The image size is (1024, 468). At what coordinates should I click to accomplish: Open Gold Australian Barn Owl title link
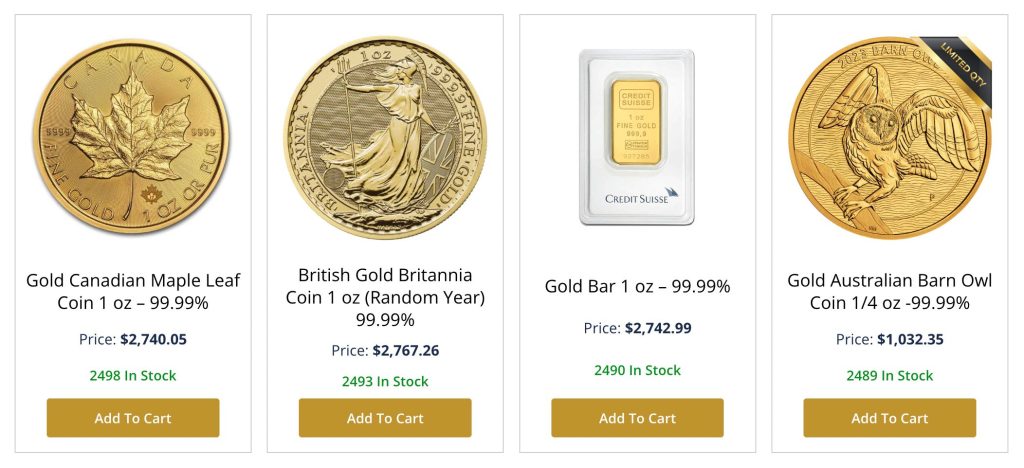click(889, 291)
